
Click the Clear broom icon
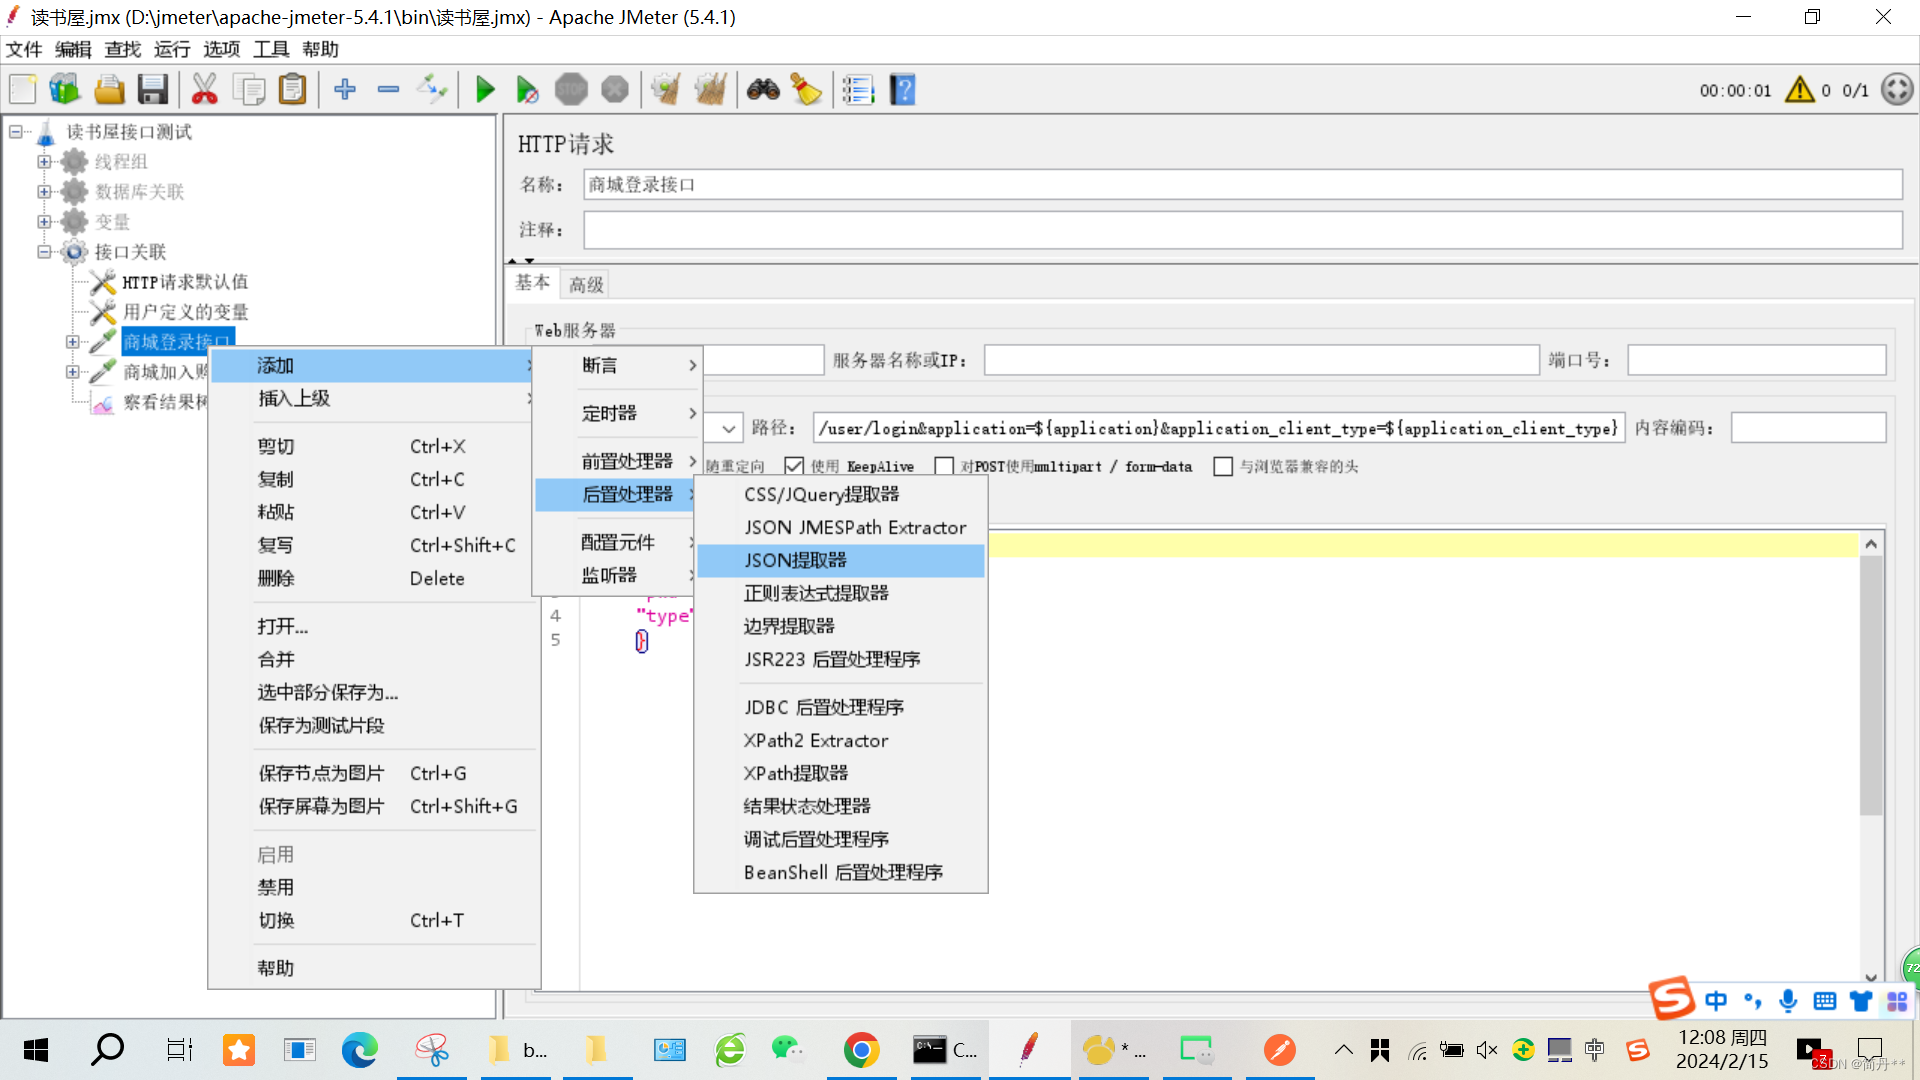[666, 90]
